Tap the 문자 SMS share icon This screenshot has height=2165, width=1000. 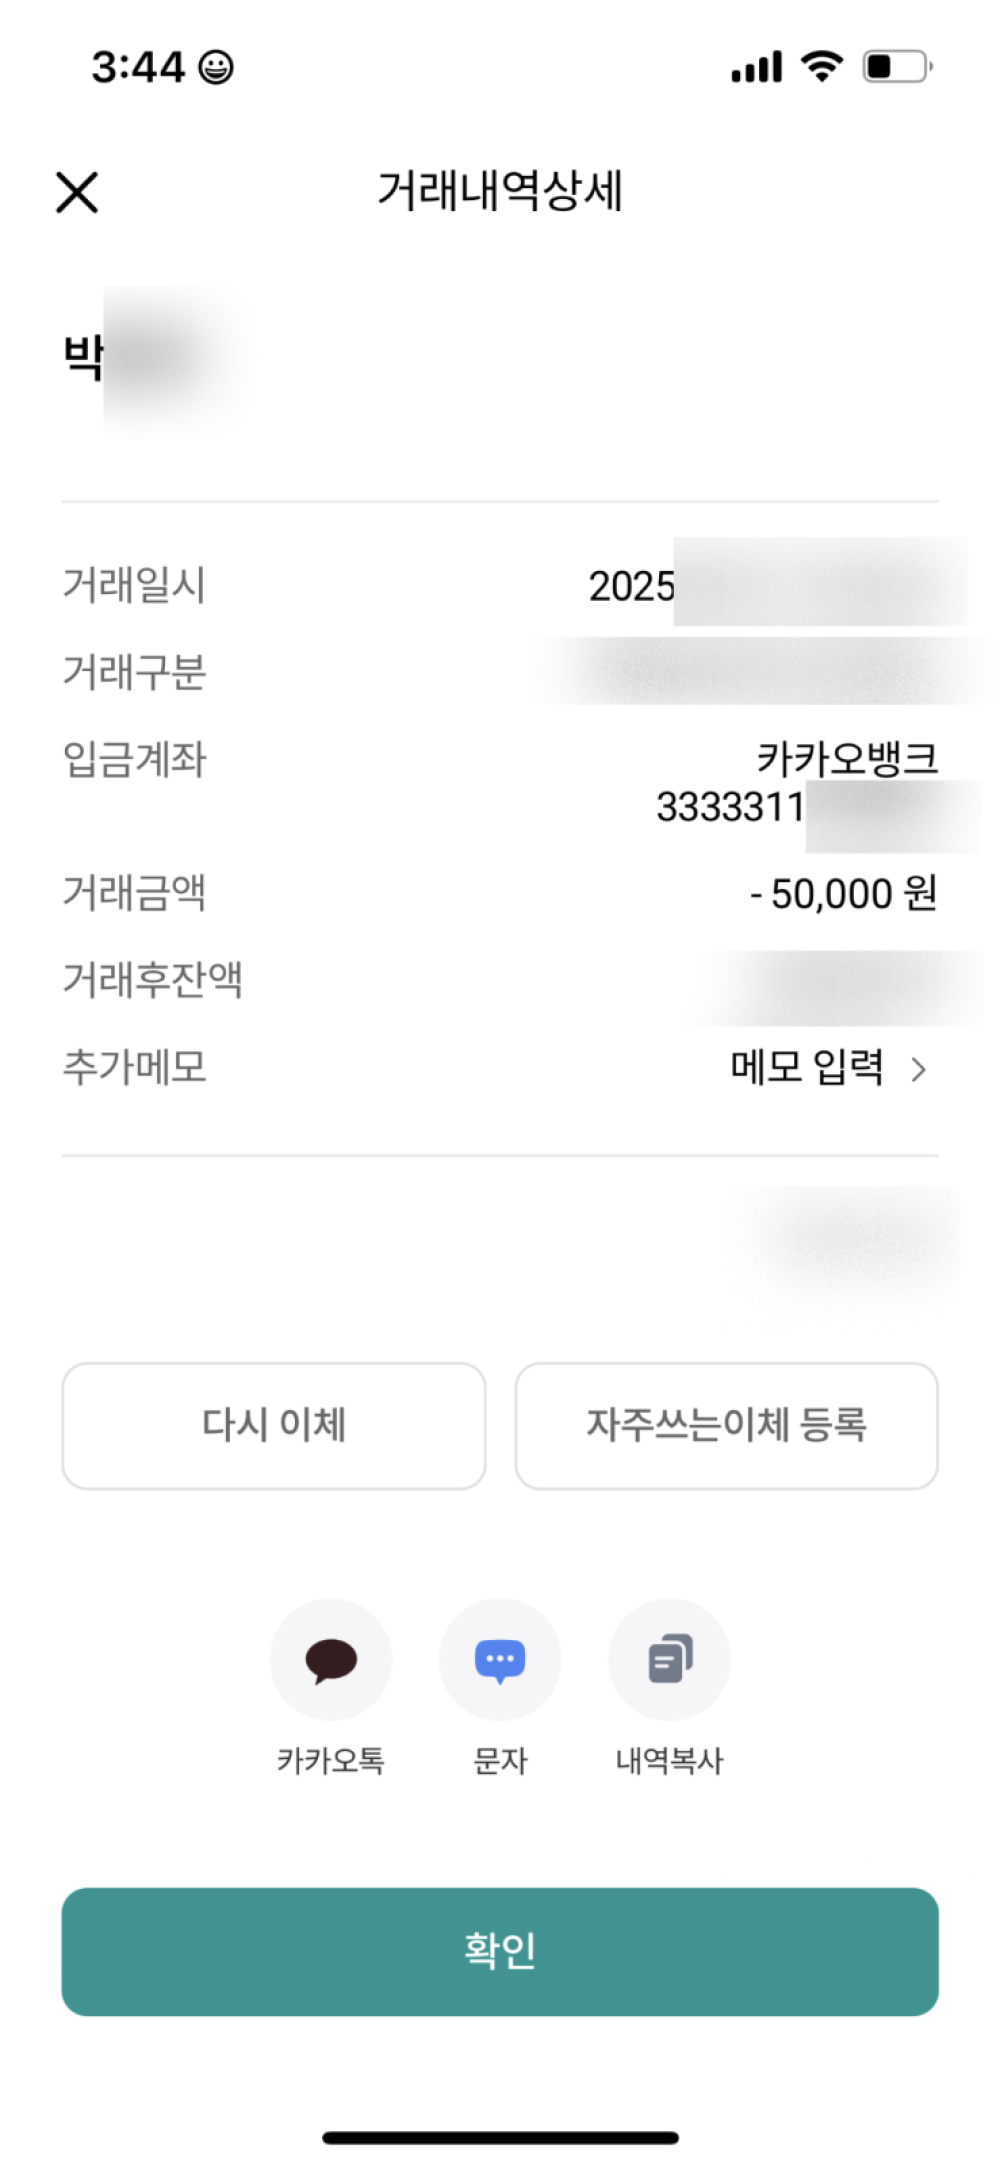[x=499, y=1660]
